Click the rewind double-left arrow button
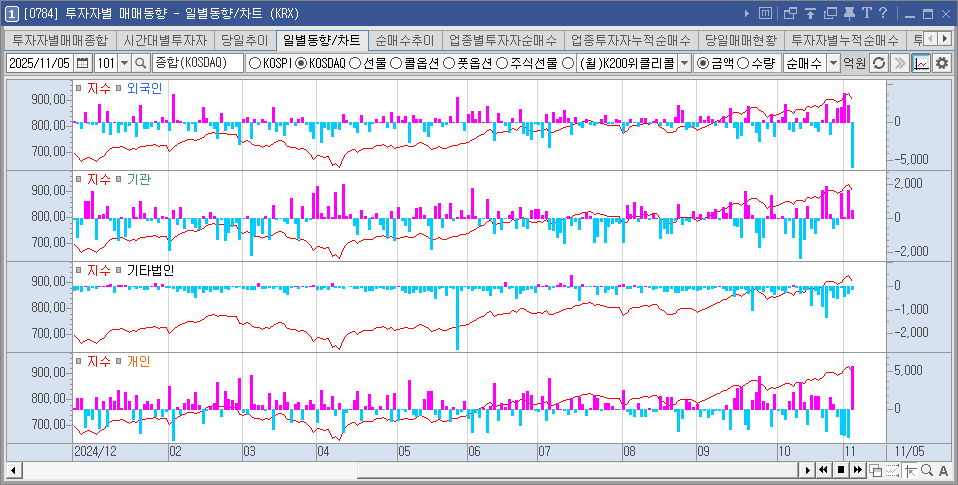 [824, 470]
